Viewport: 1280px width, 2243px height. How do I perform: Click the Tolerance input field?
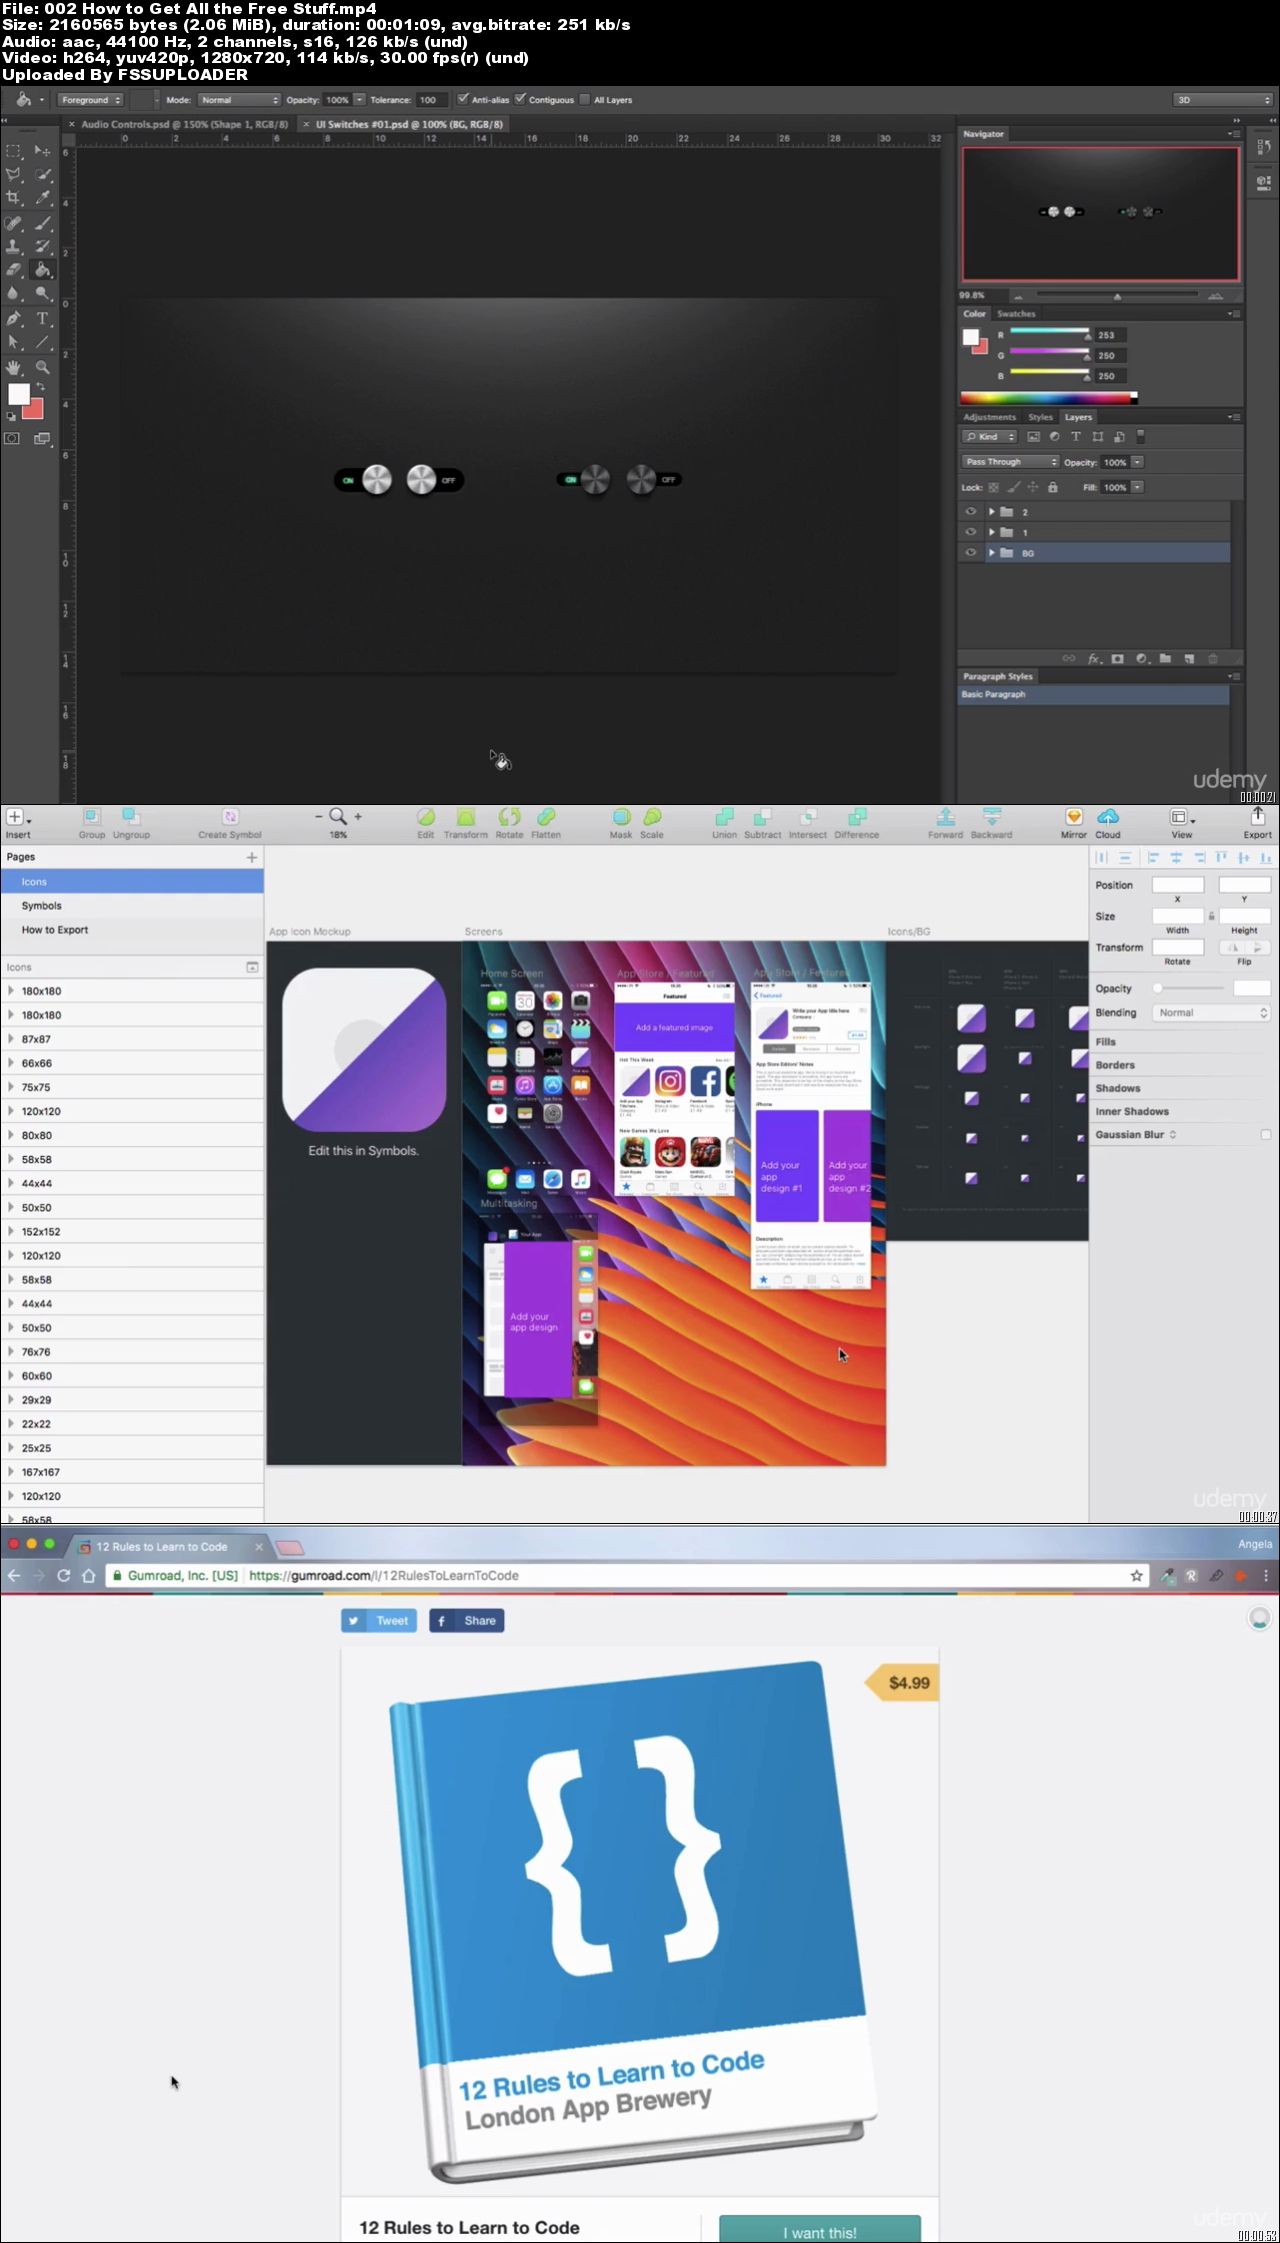click(432, 100)
